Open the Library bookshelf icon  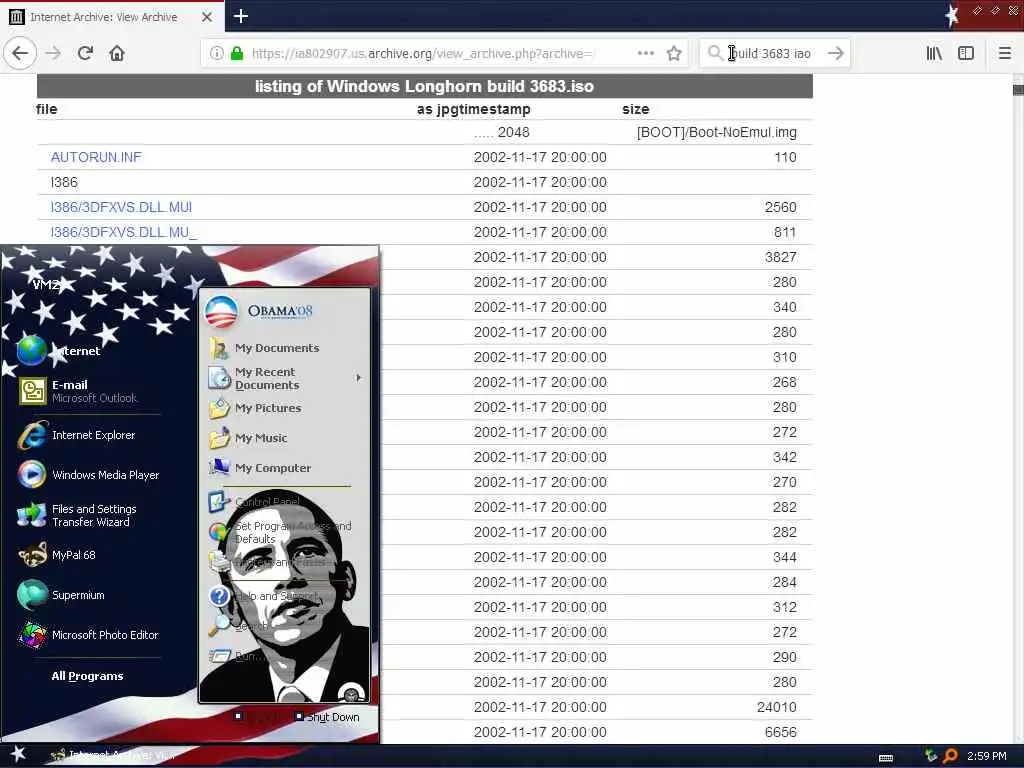pos(934,53)
